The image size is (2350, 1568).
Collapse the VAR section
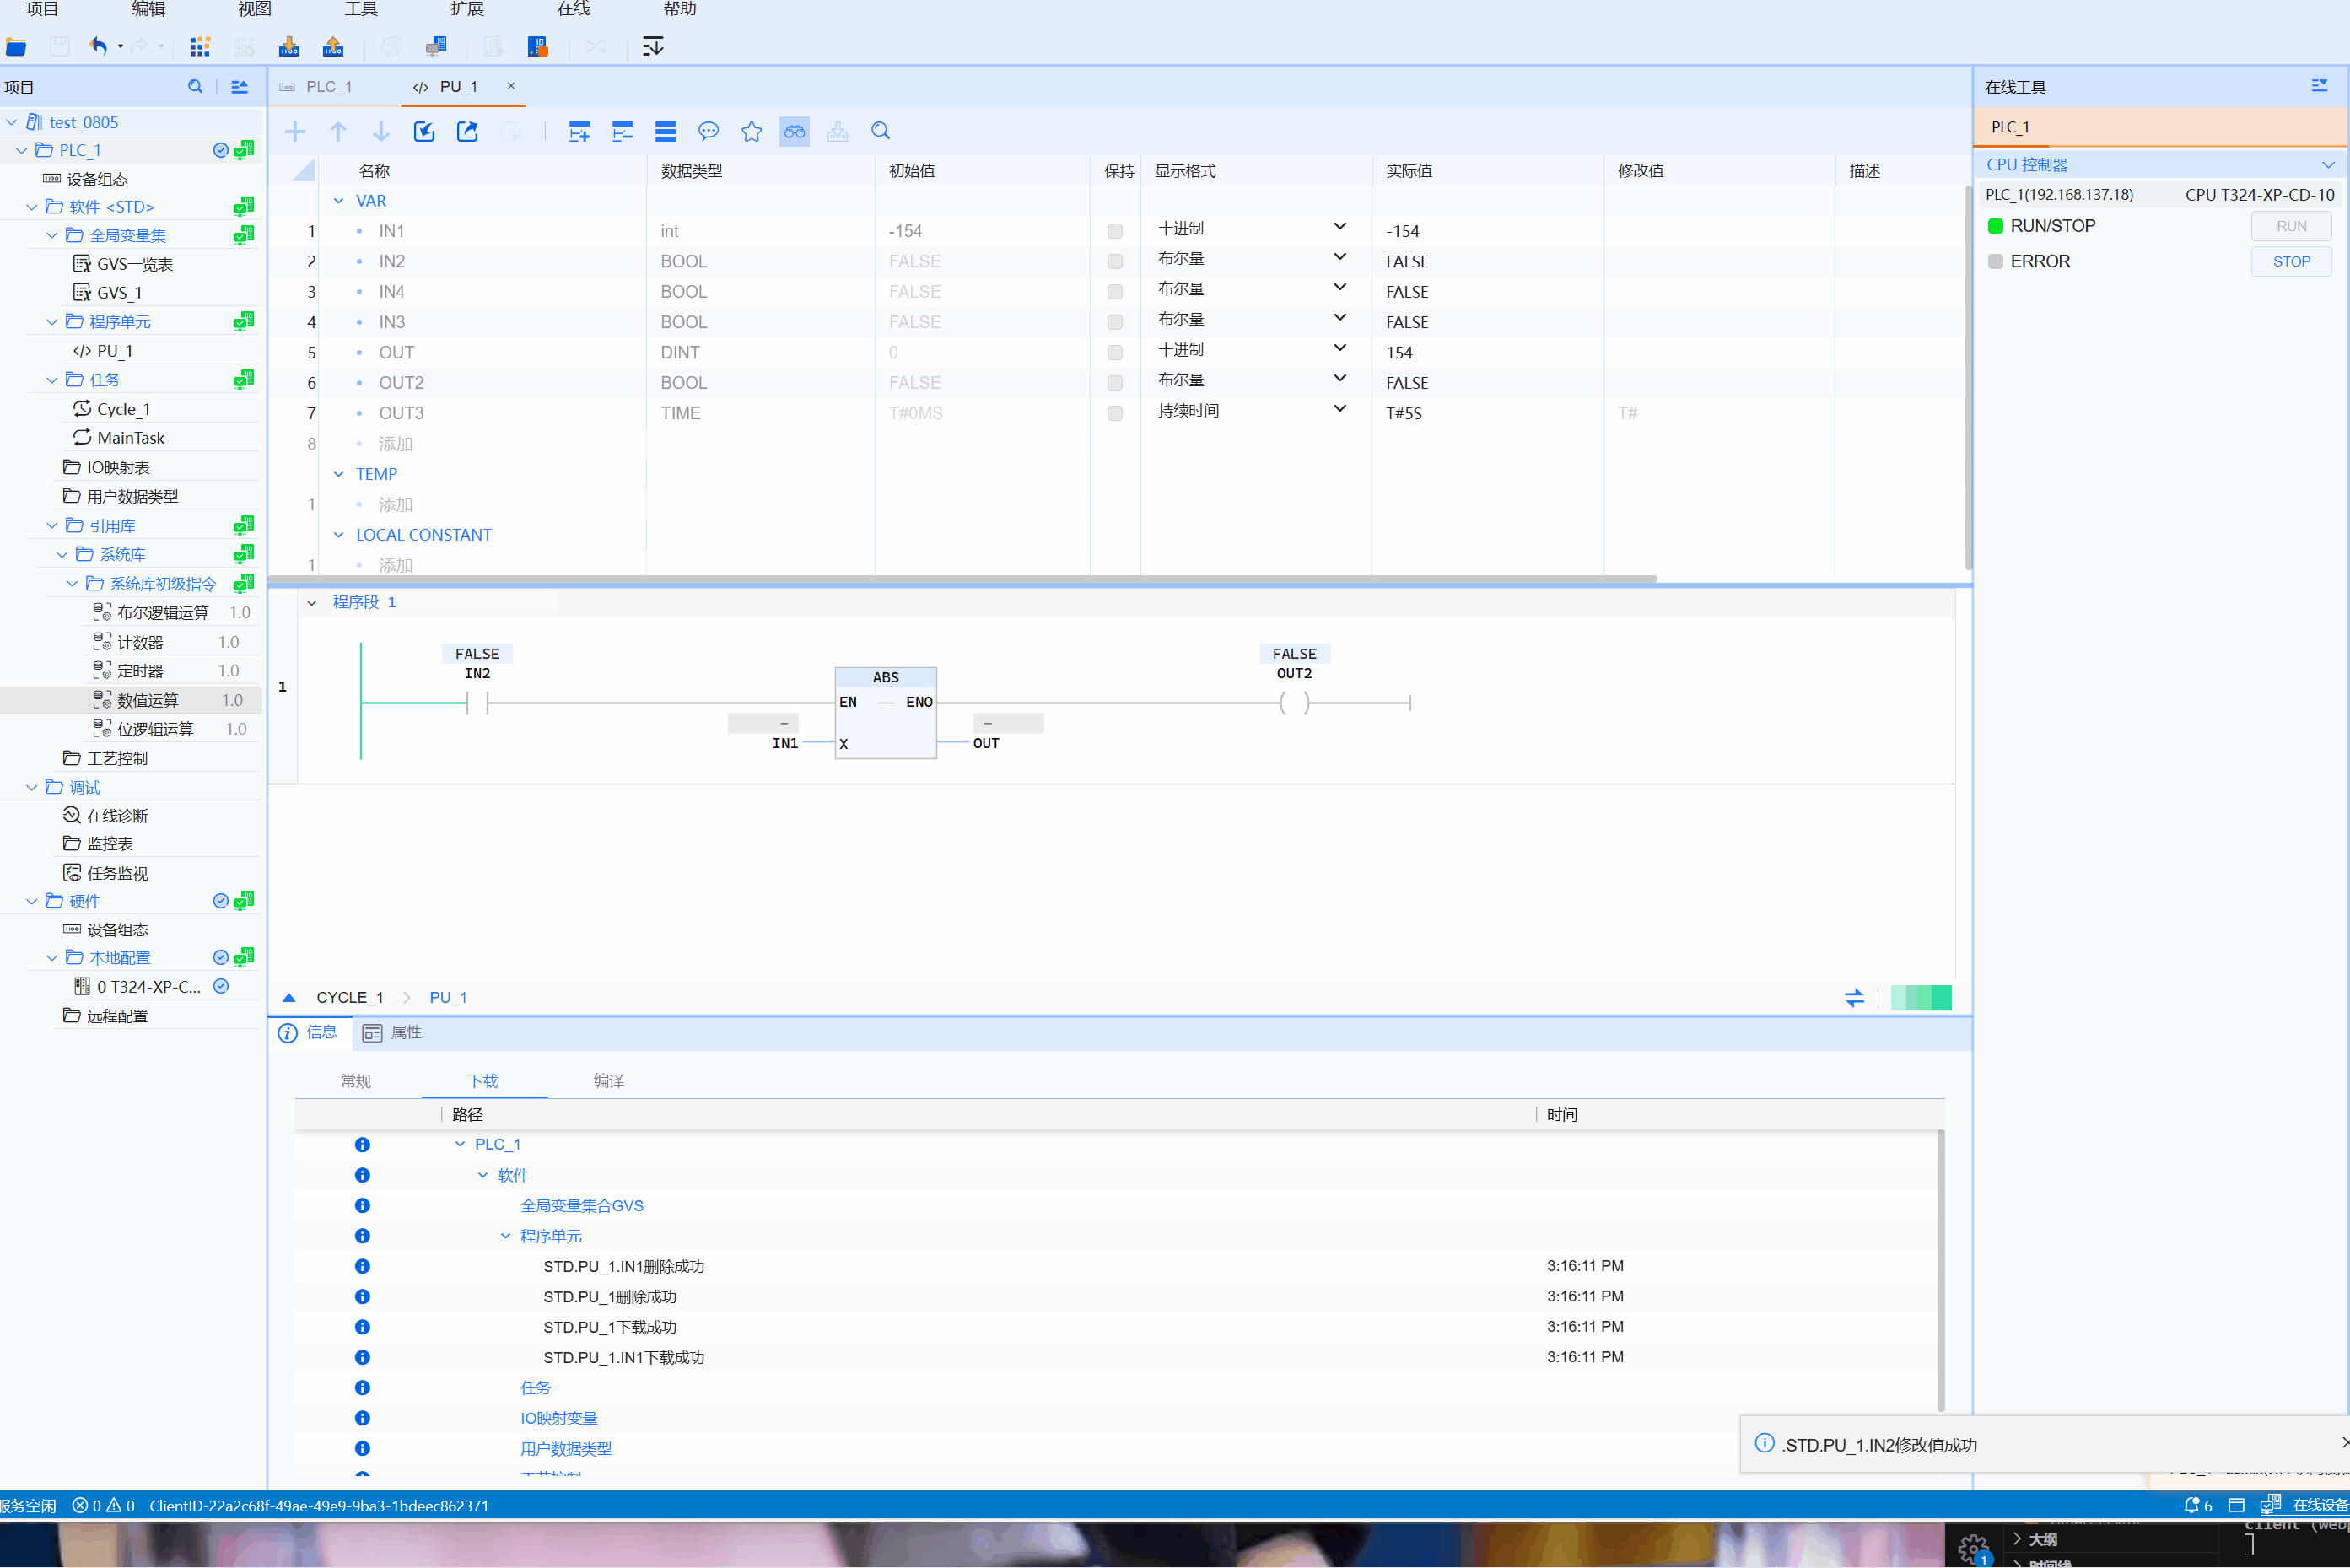tap(339, 201)
